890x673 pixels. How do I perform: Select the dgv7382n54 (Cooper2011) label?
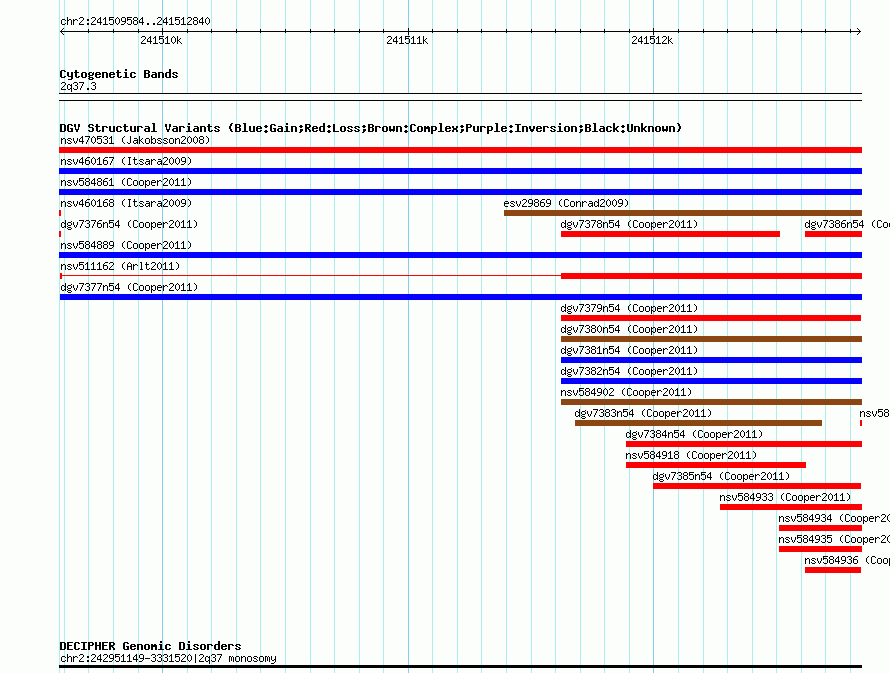coord(629,371)
